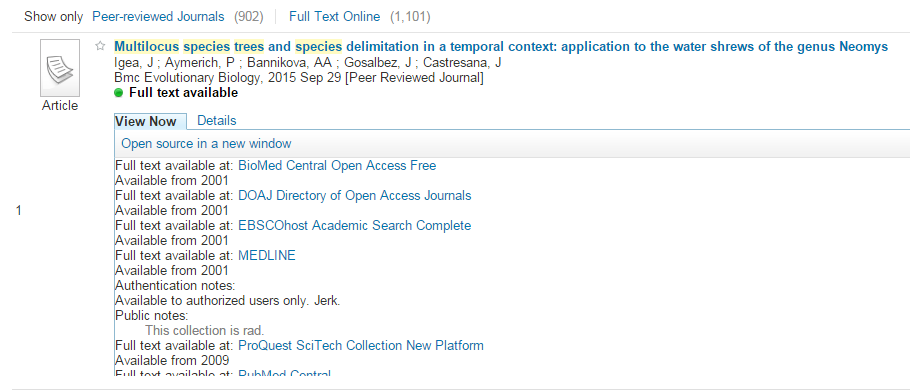The image size is (910, 391).
Task: Click the Bmc Evolutionary Biology journal line
Action: pos(299,78)
